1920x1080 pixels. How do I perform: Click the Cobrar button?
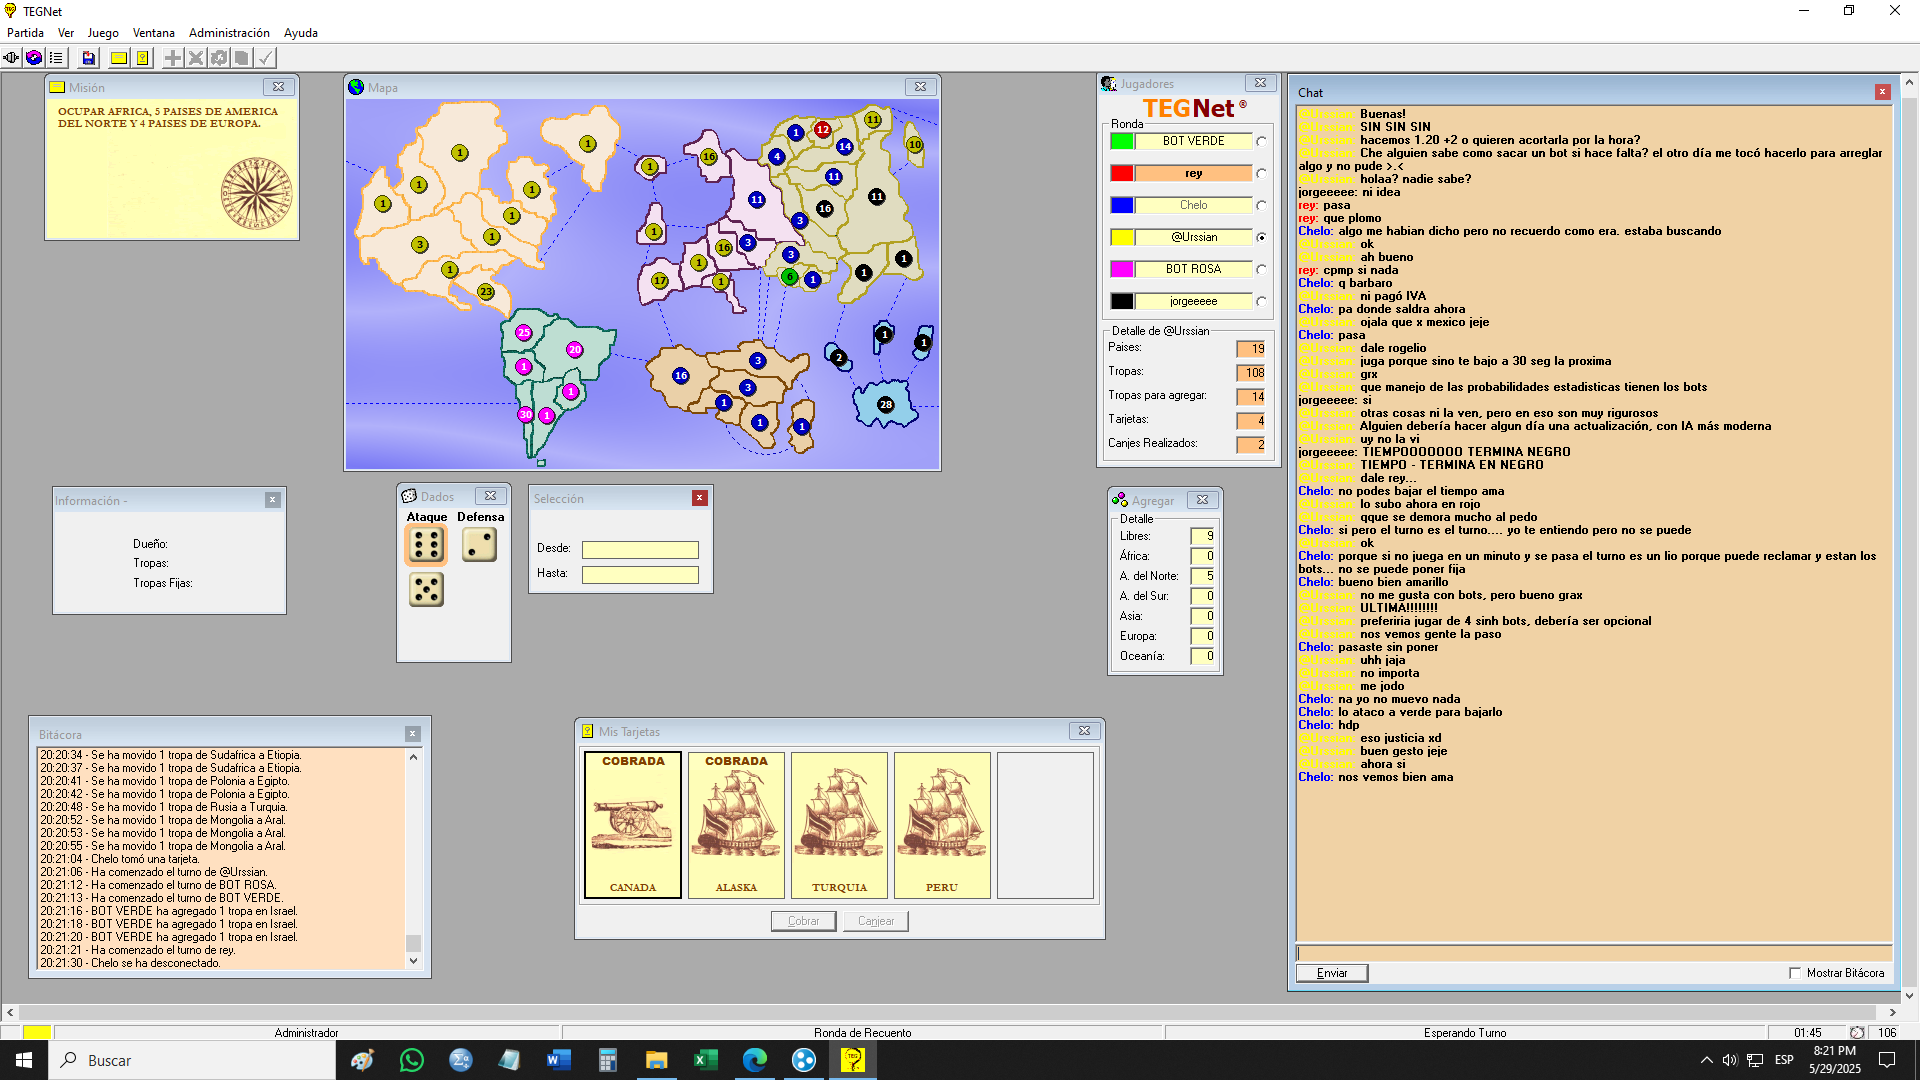(803, 921)
